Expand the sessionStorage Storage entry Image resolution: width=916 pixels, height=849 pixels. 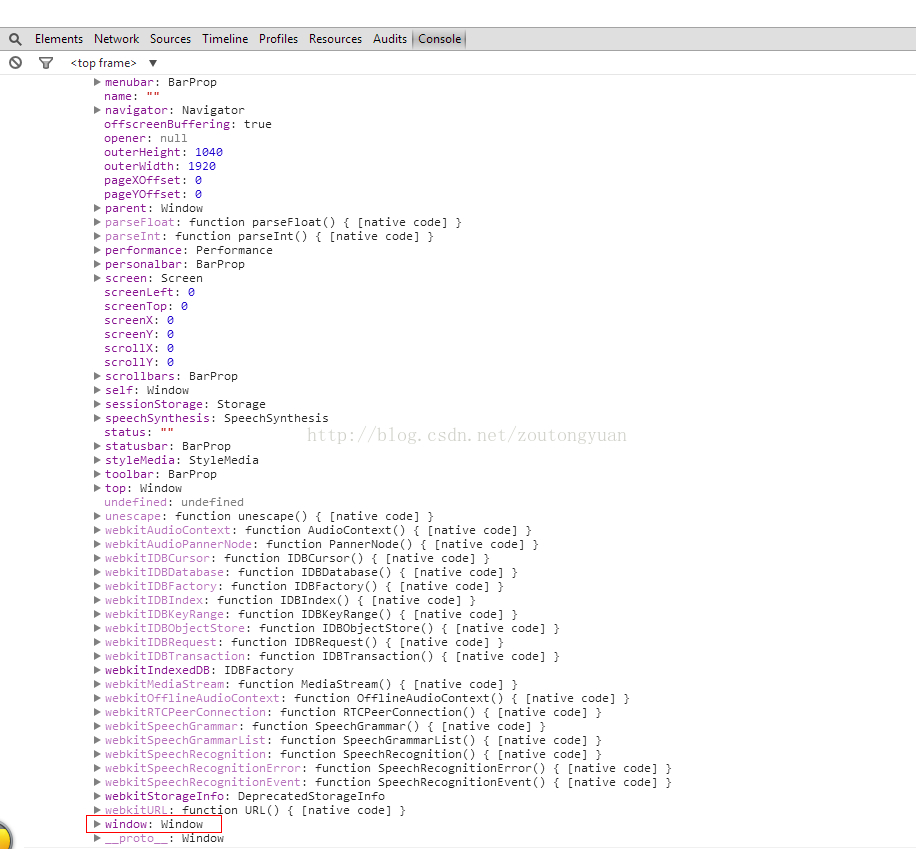point(97,404)
